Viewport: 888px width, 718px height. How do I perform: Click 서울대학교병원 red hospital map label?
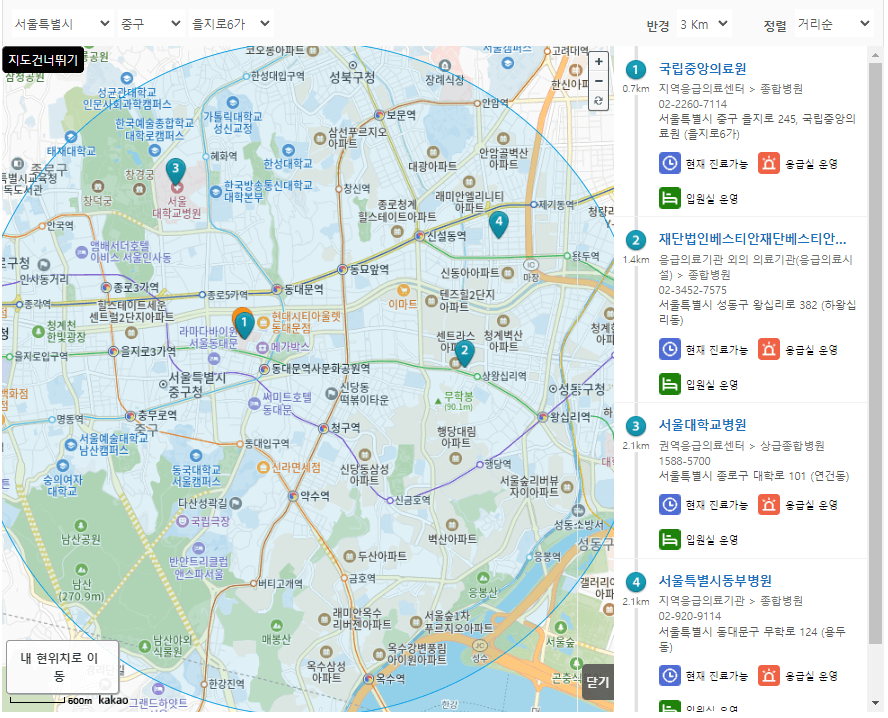click(177, 207)
